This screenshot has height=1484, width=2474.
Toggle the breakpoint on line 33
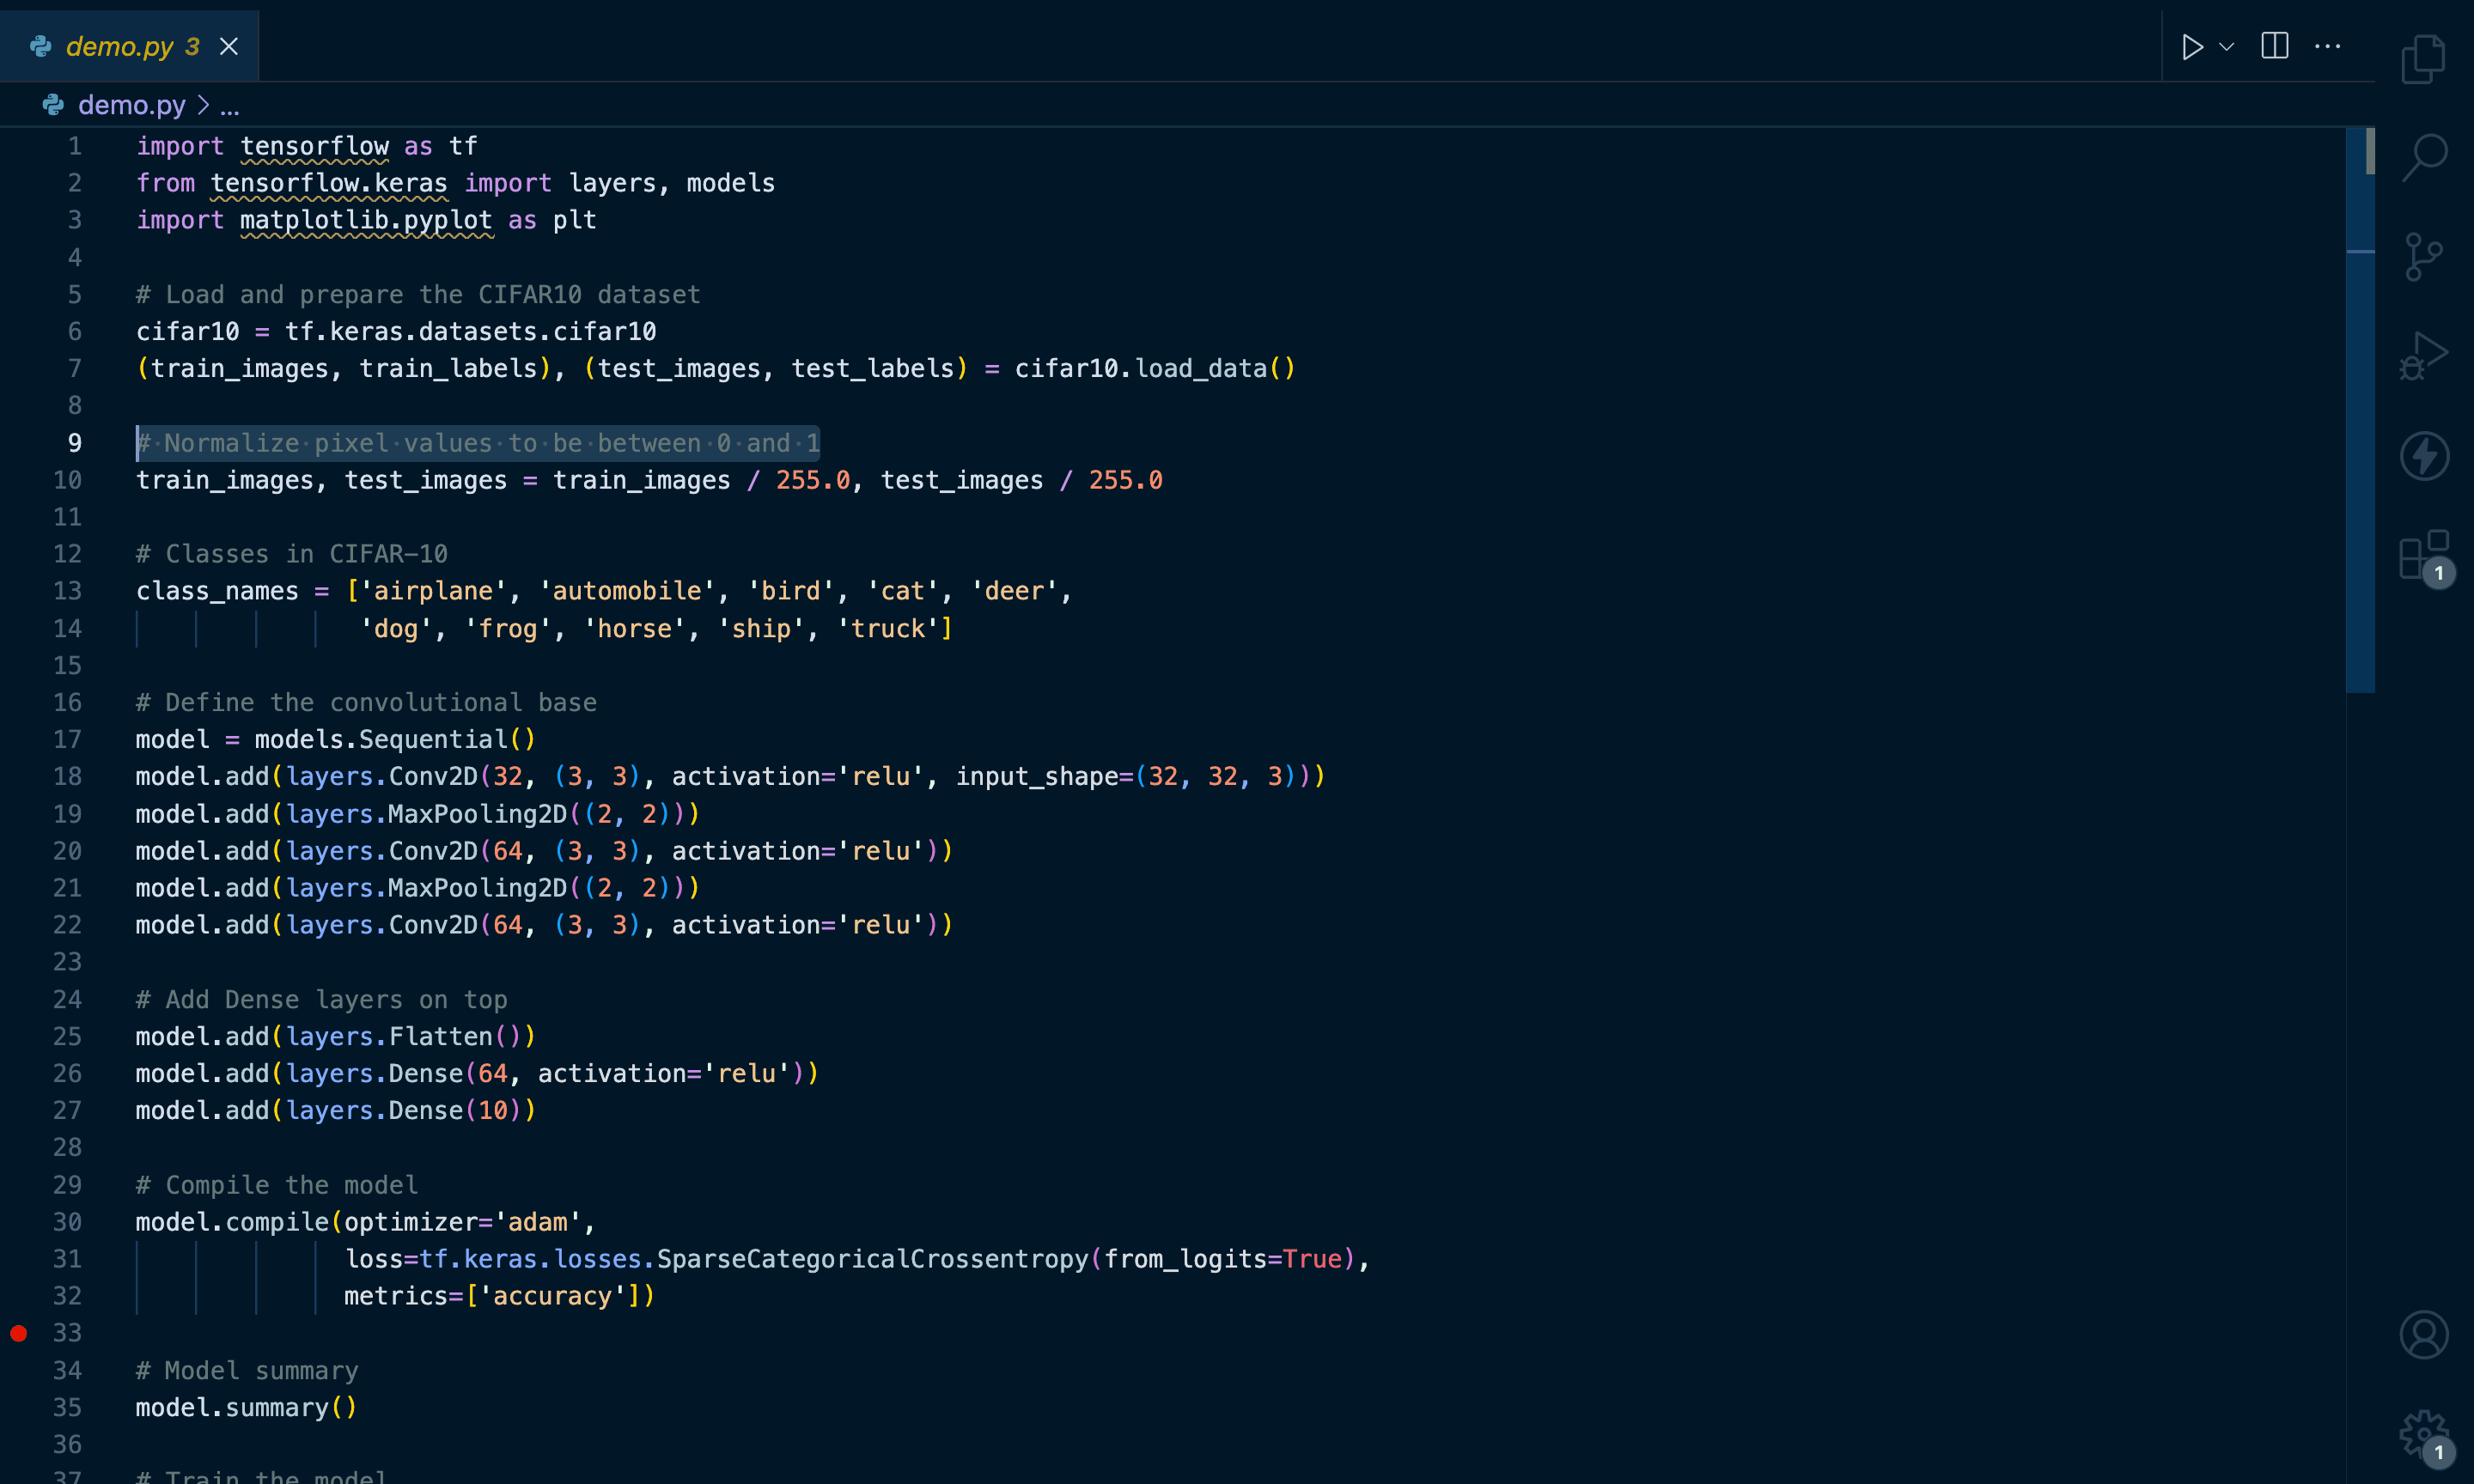pos(18,1333)
